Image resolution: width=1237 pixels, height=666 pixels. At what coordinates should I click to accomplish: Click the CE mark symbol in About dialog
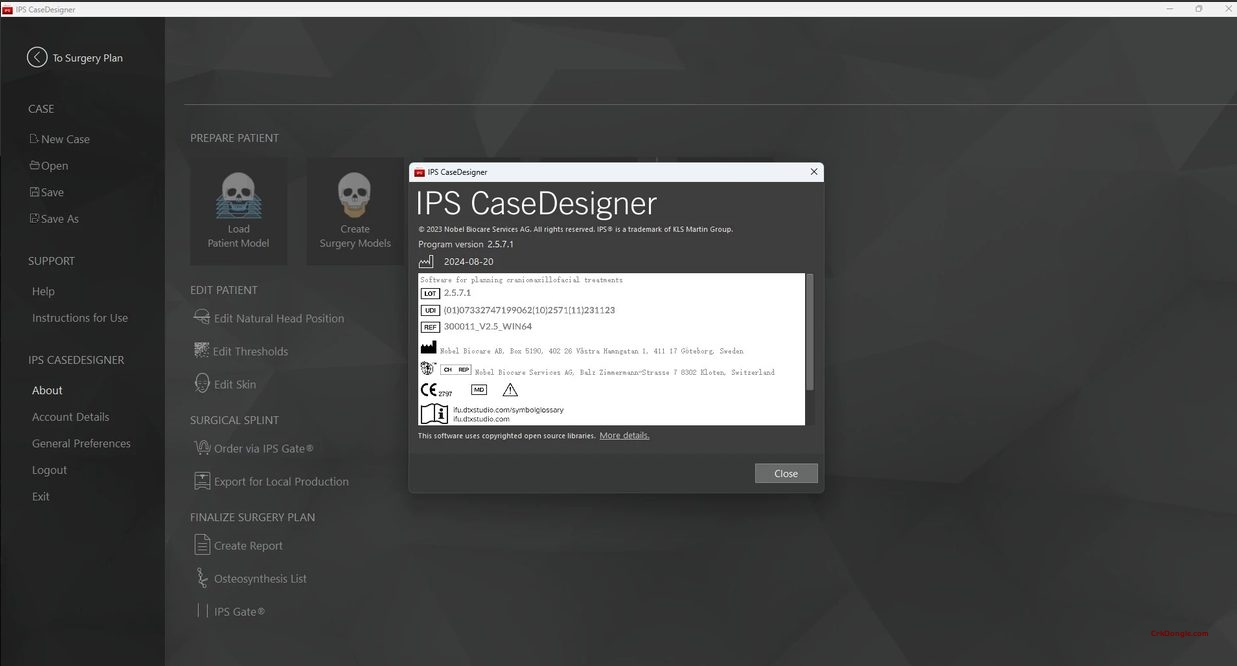(x=429, y=390)
